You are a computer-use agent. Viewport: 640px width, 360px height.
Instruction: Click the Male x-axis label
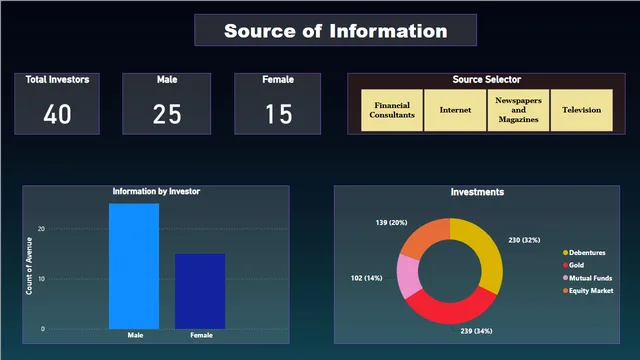click(x=135, y=335)
